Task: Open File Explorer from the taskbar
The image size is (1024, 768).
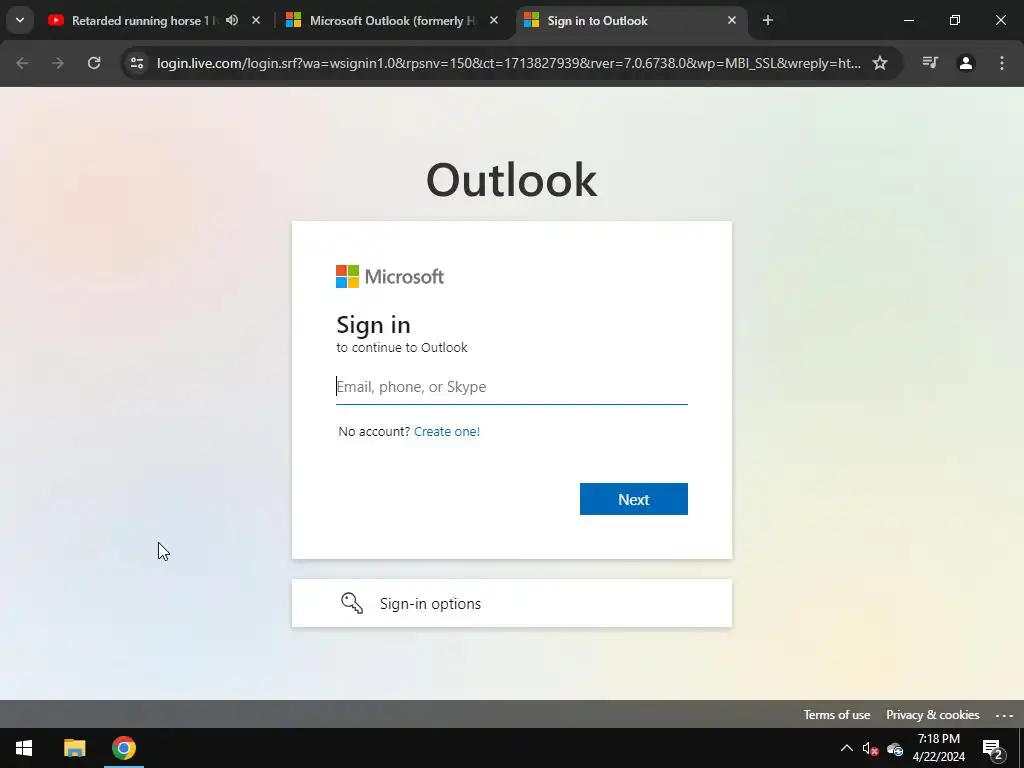Action: point(74,748)
